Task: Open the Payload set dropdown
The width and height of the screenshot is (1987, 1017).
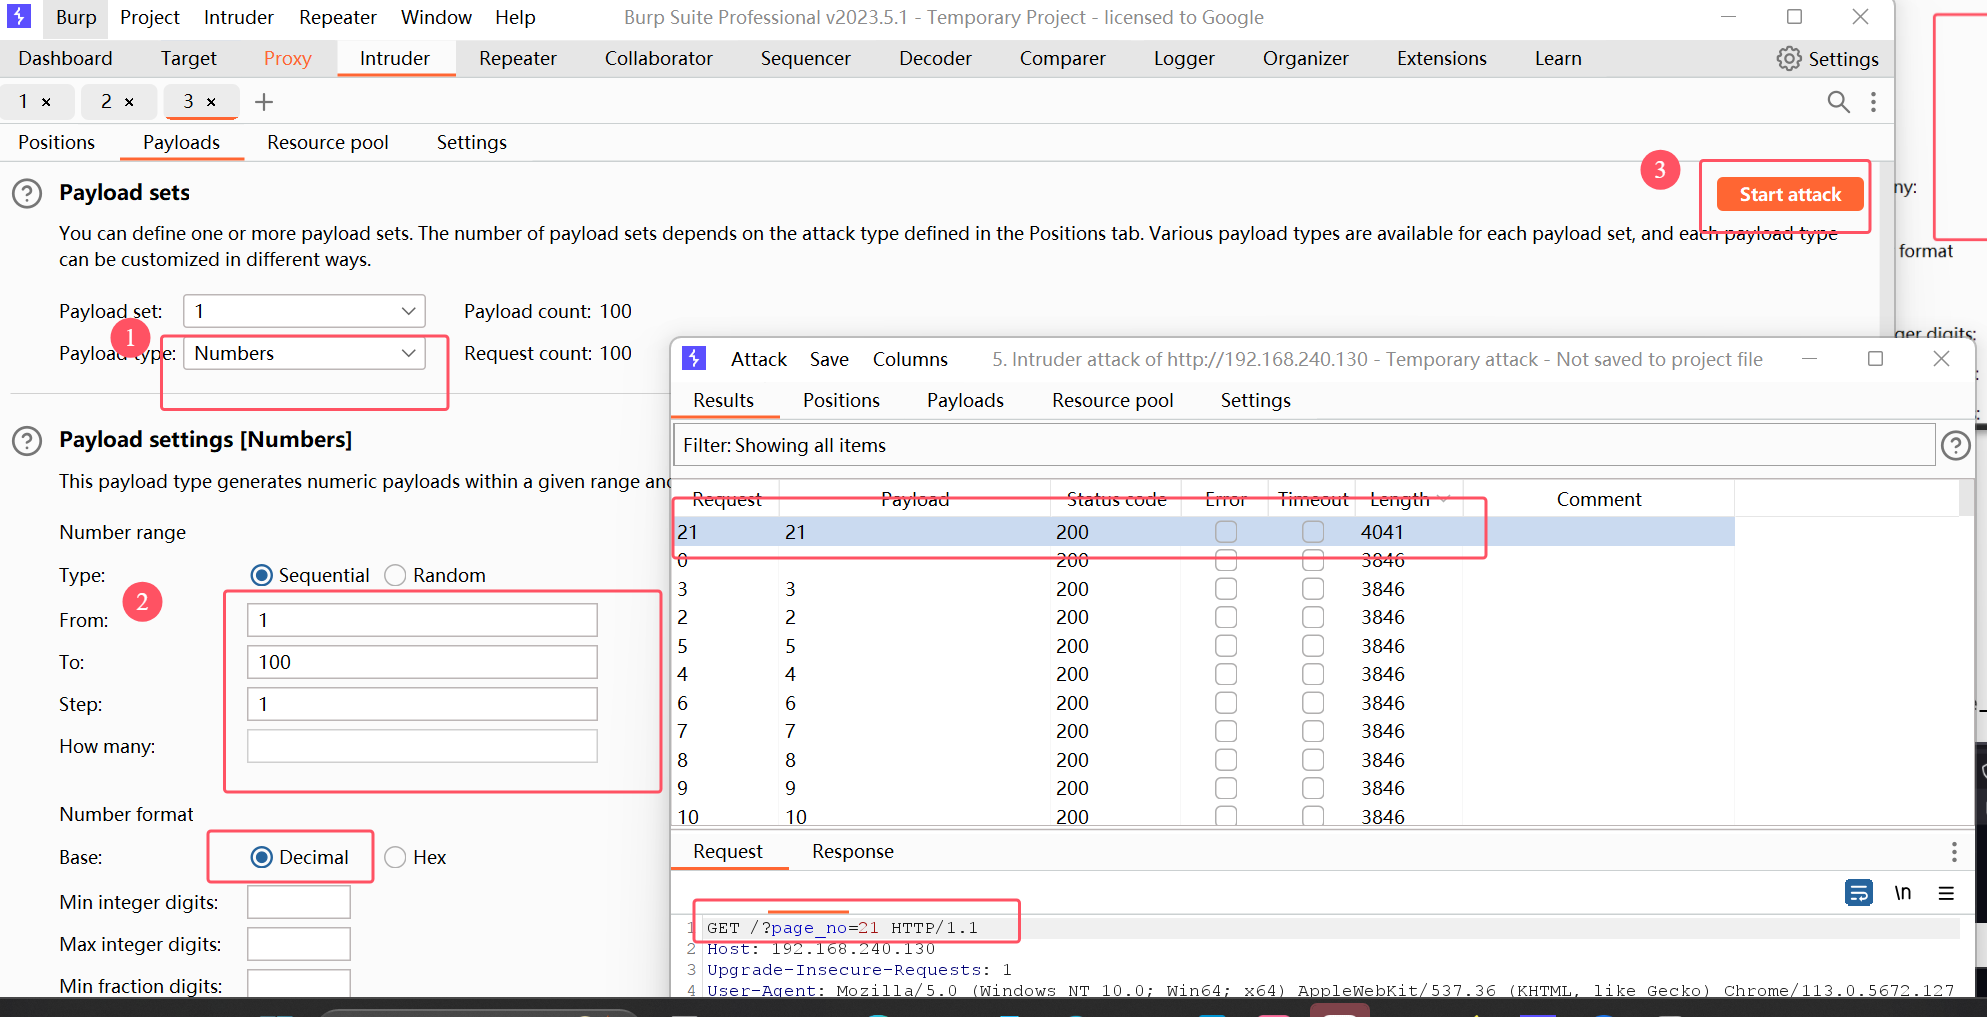Action: click(x=304, y=311)
